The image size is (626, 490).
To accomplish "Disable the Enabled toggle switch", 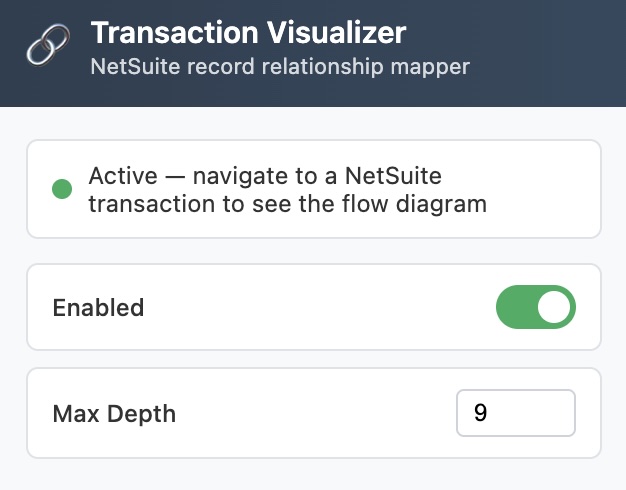I will coord(536,307).
